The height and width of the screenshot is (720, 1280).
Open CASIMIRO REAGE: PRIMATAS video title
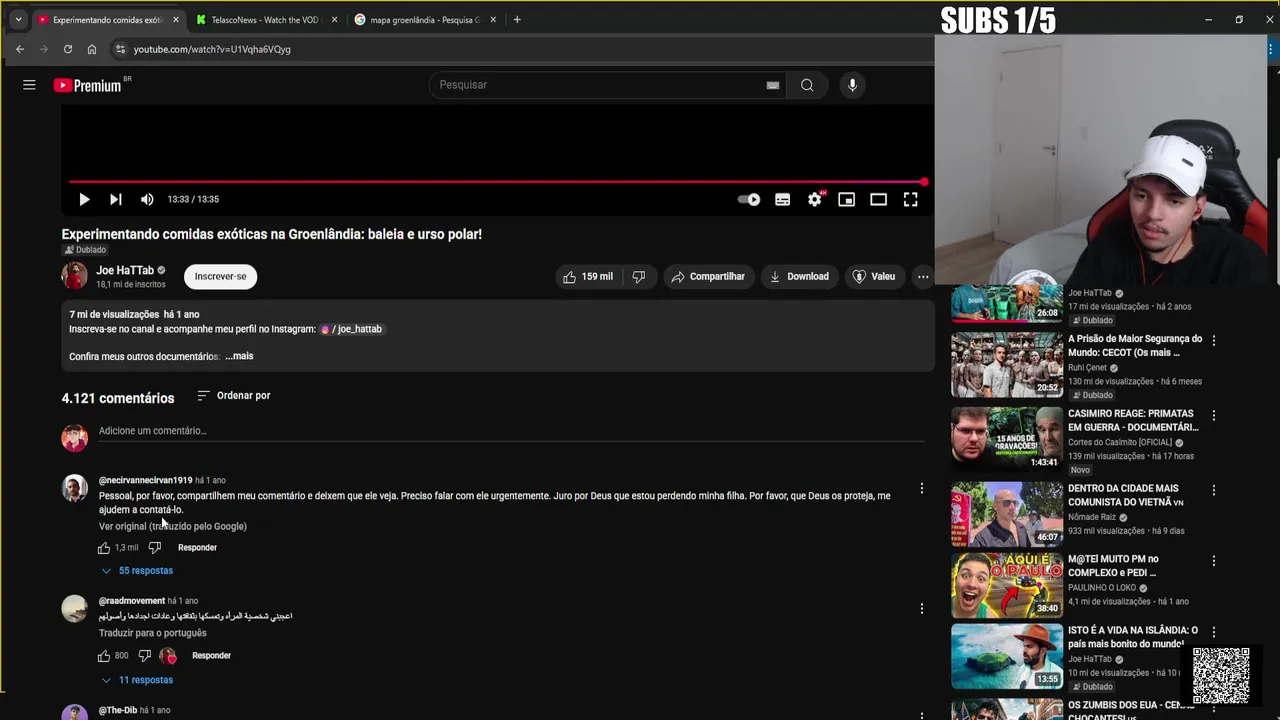pos(1133,421)
